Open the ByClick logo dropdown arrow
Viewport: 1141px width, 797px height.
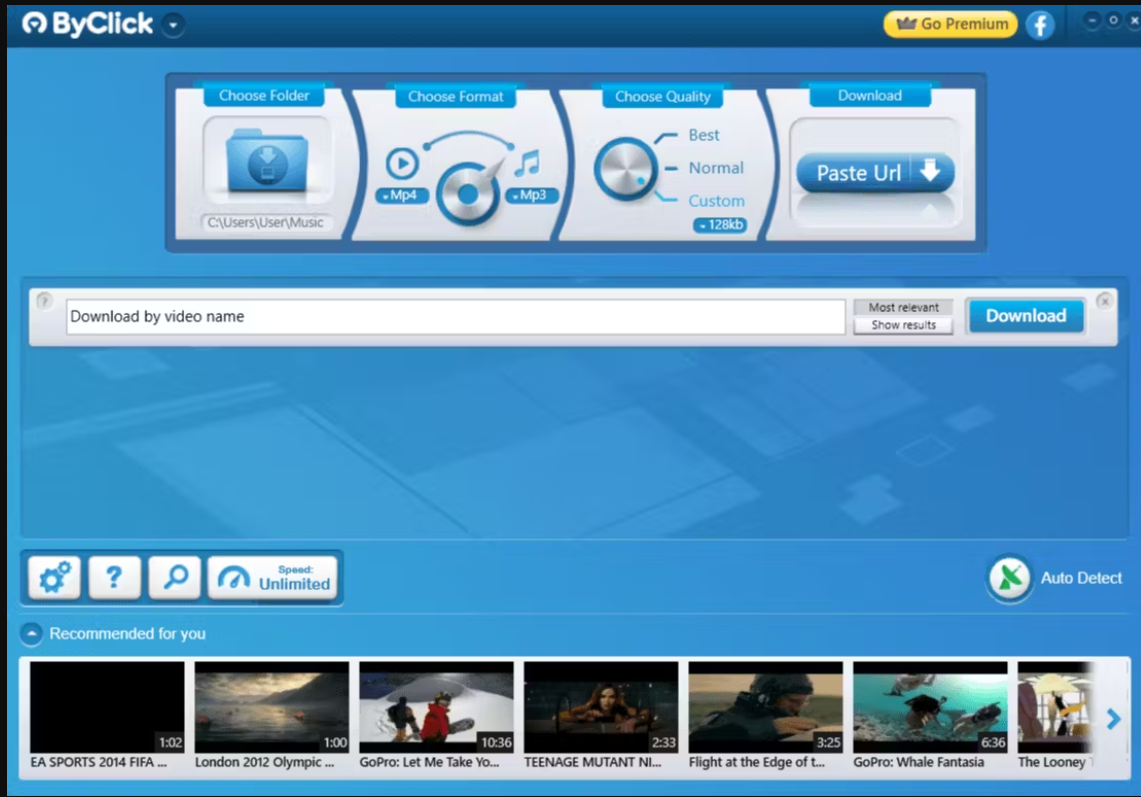pyautogui.click(x=173, y=25)
